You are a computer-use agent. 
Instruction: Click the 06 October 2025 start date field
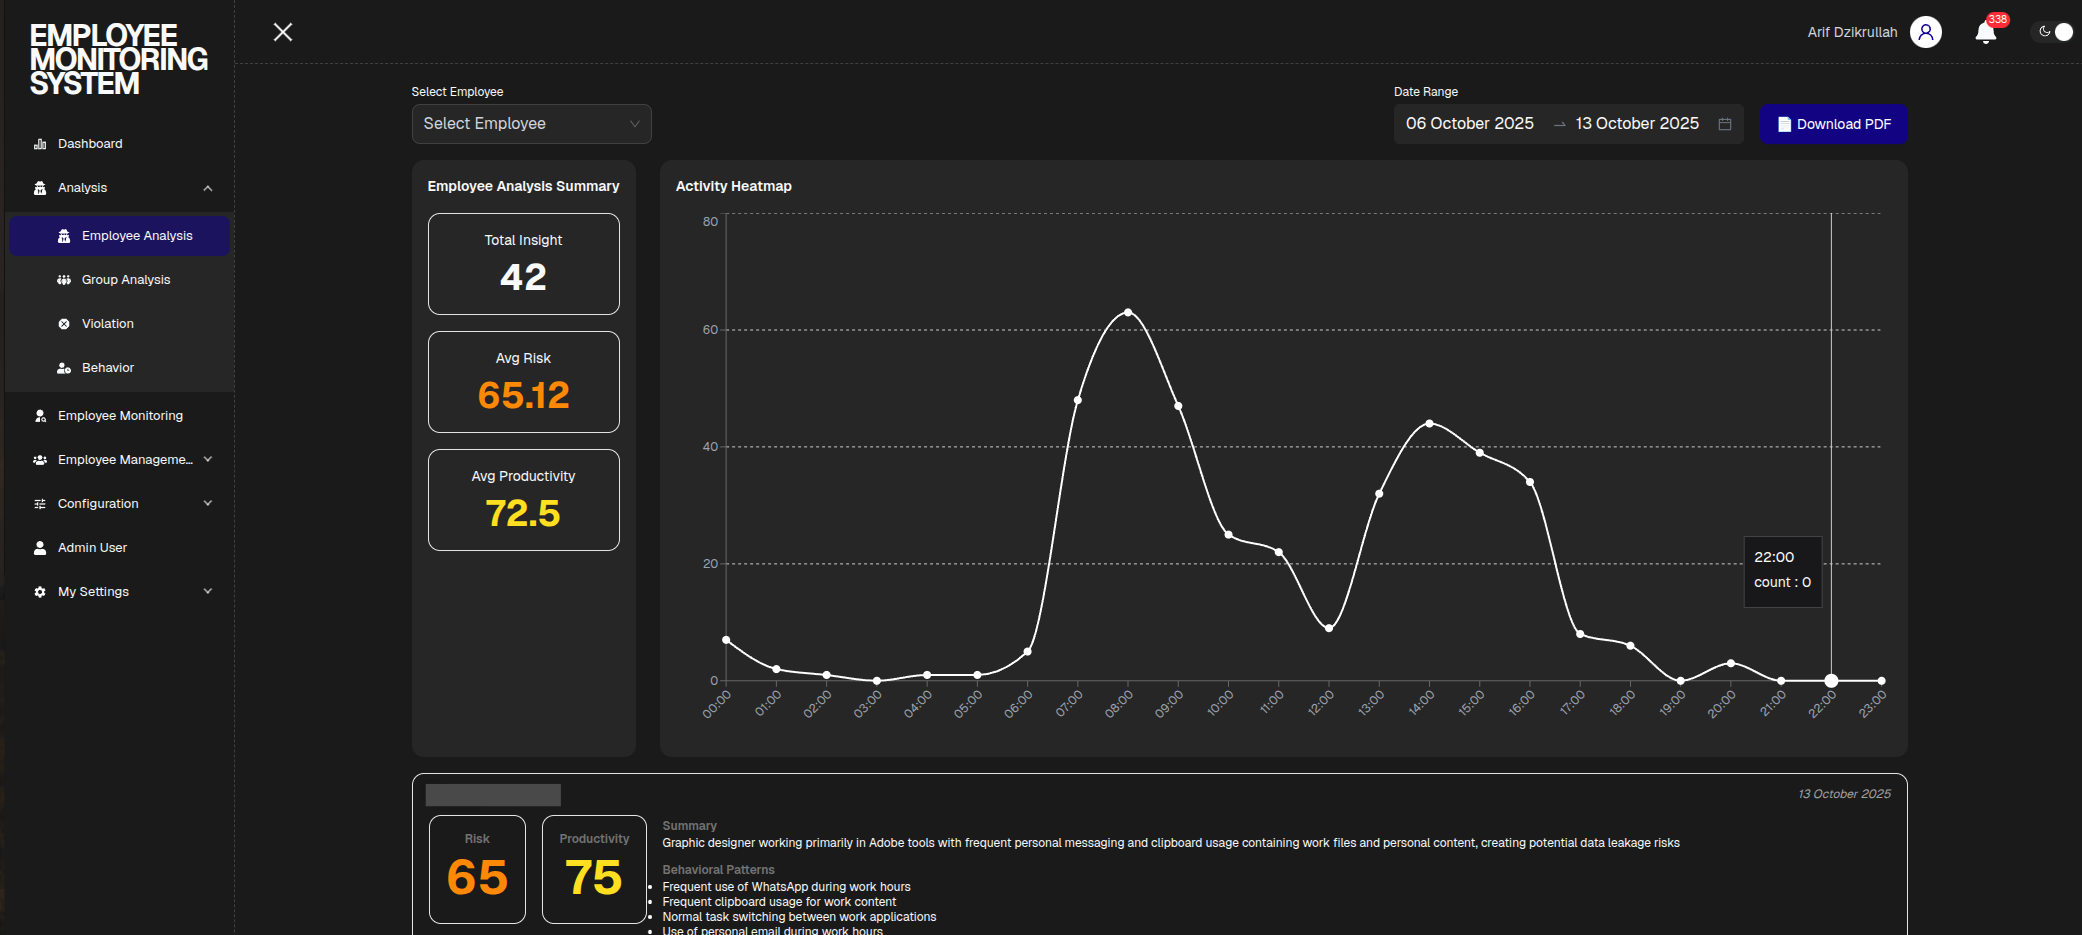1468,123
